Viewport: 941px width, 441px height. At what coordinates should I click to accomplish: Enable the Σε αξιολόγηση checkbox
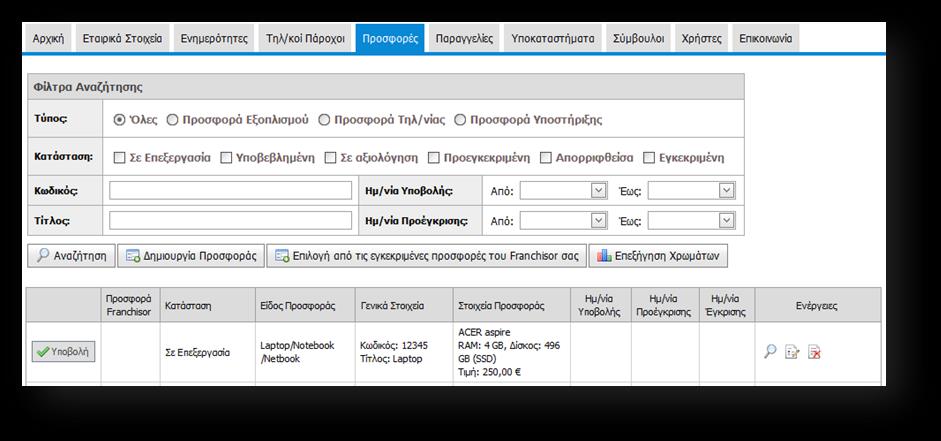coord(330,158)
